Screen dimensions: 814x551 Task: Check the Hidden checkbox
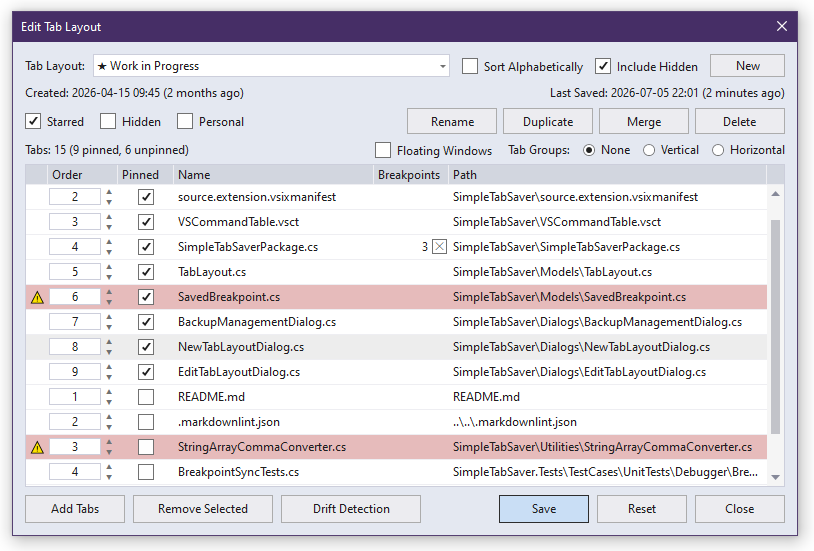point(108,122)
